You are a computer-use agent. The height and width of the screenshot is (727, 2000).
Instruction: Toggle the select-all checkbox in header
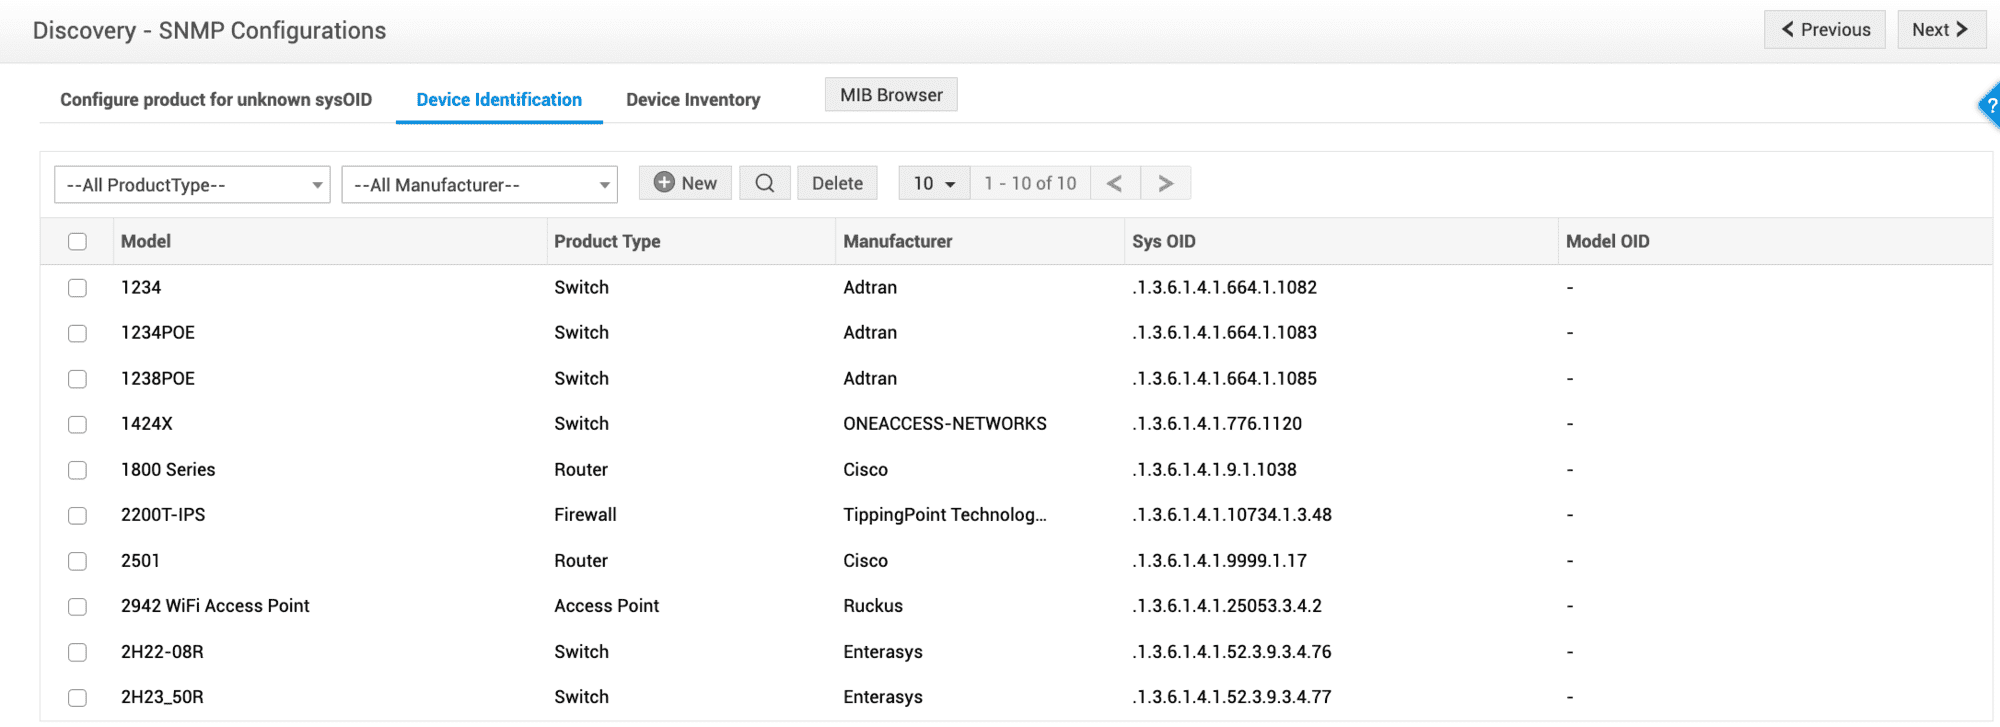point(77,241)
